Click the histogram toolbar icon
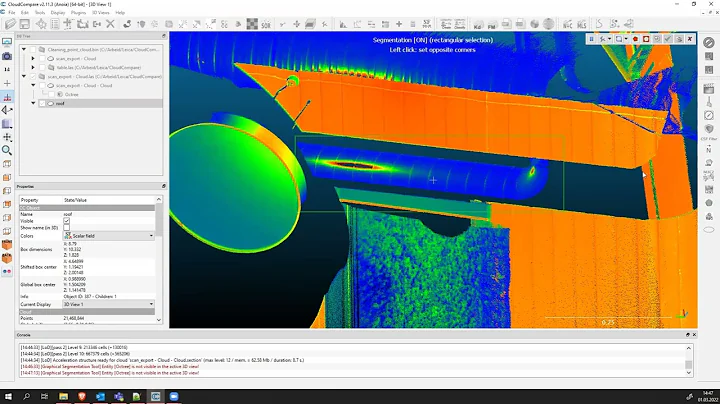Screen dimensions: 720x404 (x=343, y=24)
